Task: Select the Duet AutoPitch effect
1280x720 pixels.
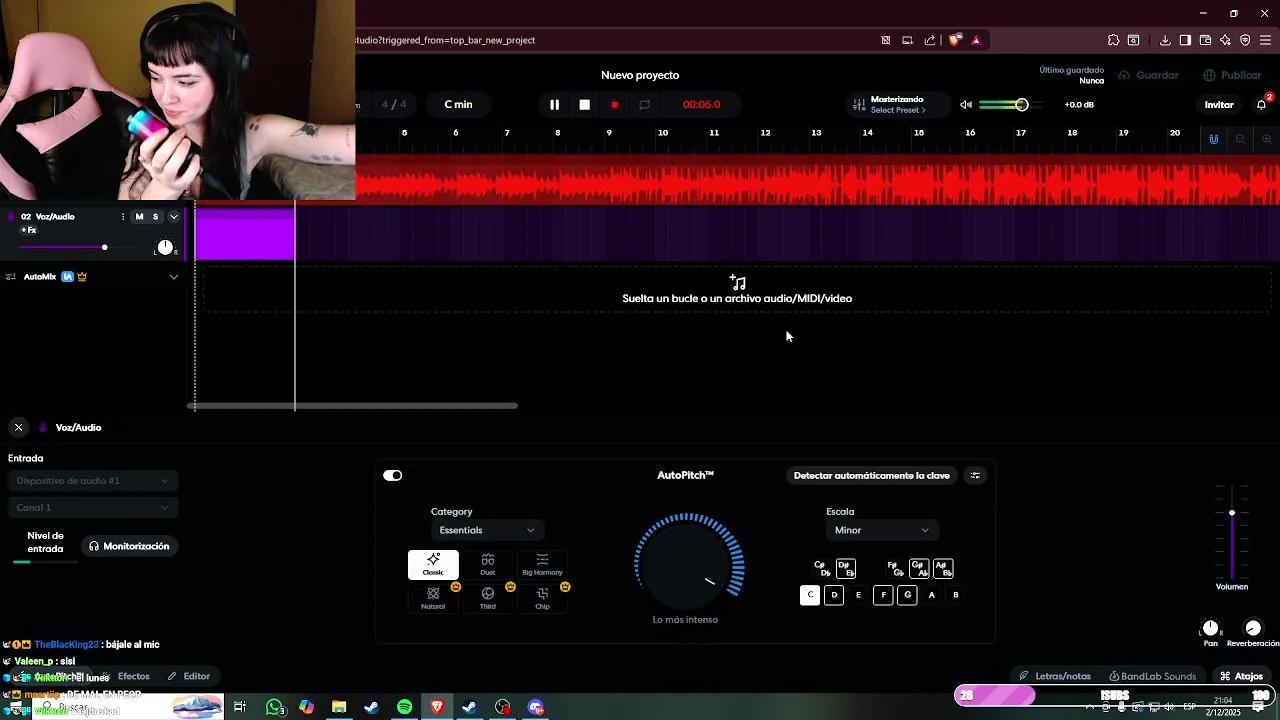Action: click(x=487, y=565)
